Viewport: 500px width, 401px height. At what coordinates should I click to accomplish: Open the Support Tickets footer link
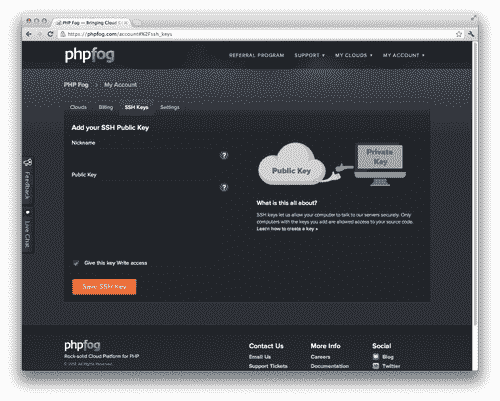click(x=268, y=366)
